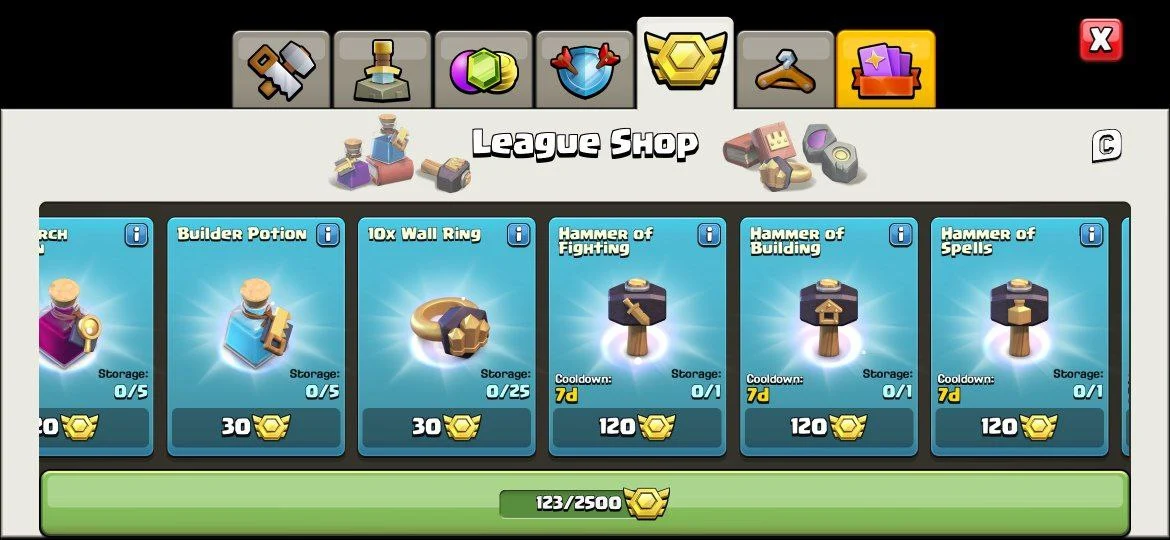Screen dimensions: 1170x540
Task: Open the gems and coins resources tab
Action: [x=484, y=69]
